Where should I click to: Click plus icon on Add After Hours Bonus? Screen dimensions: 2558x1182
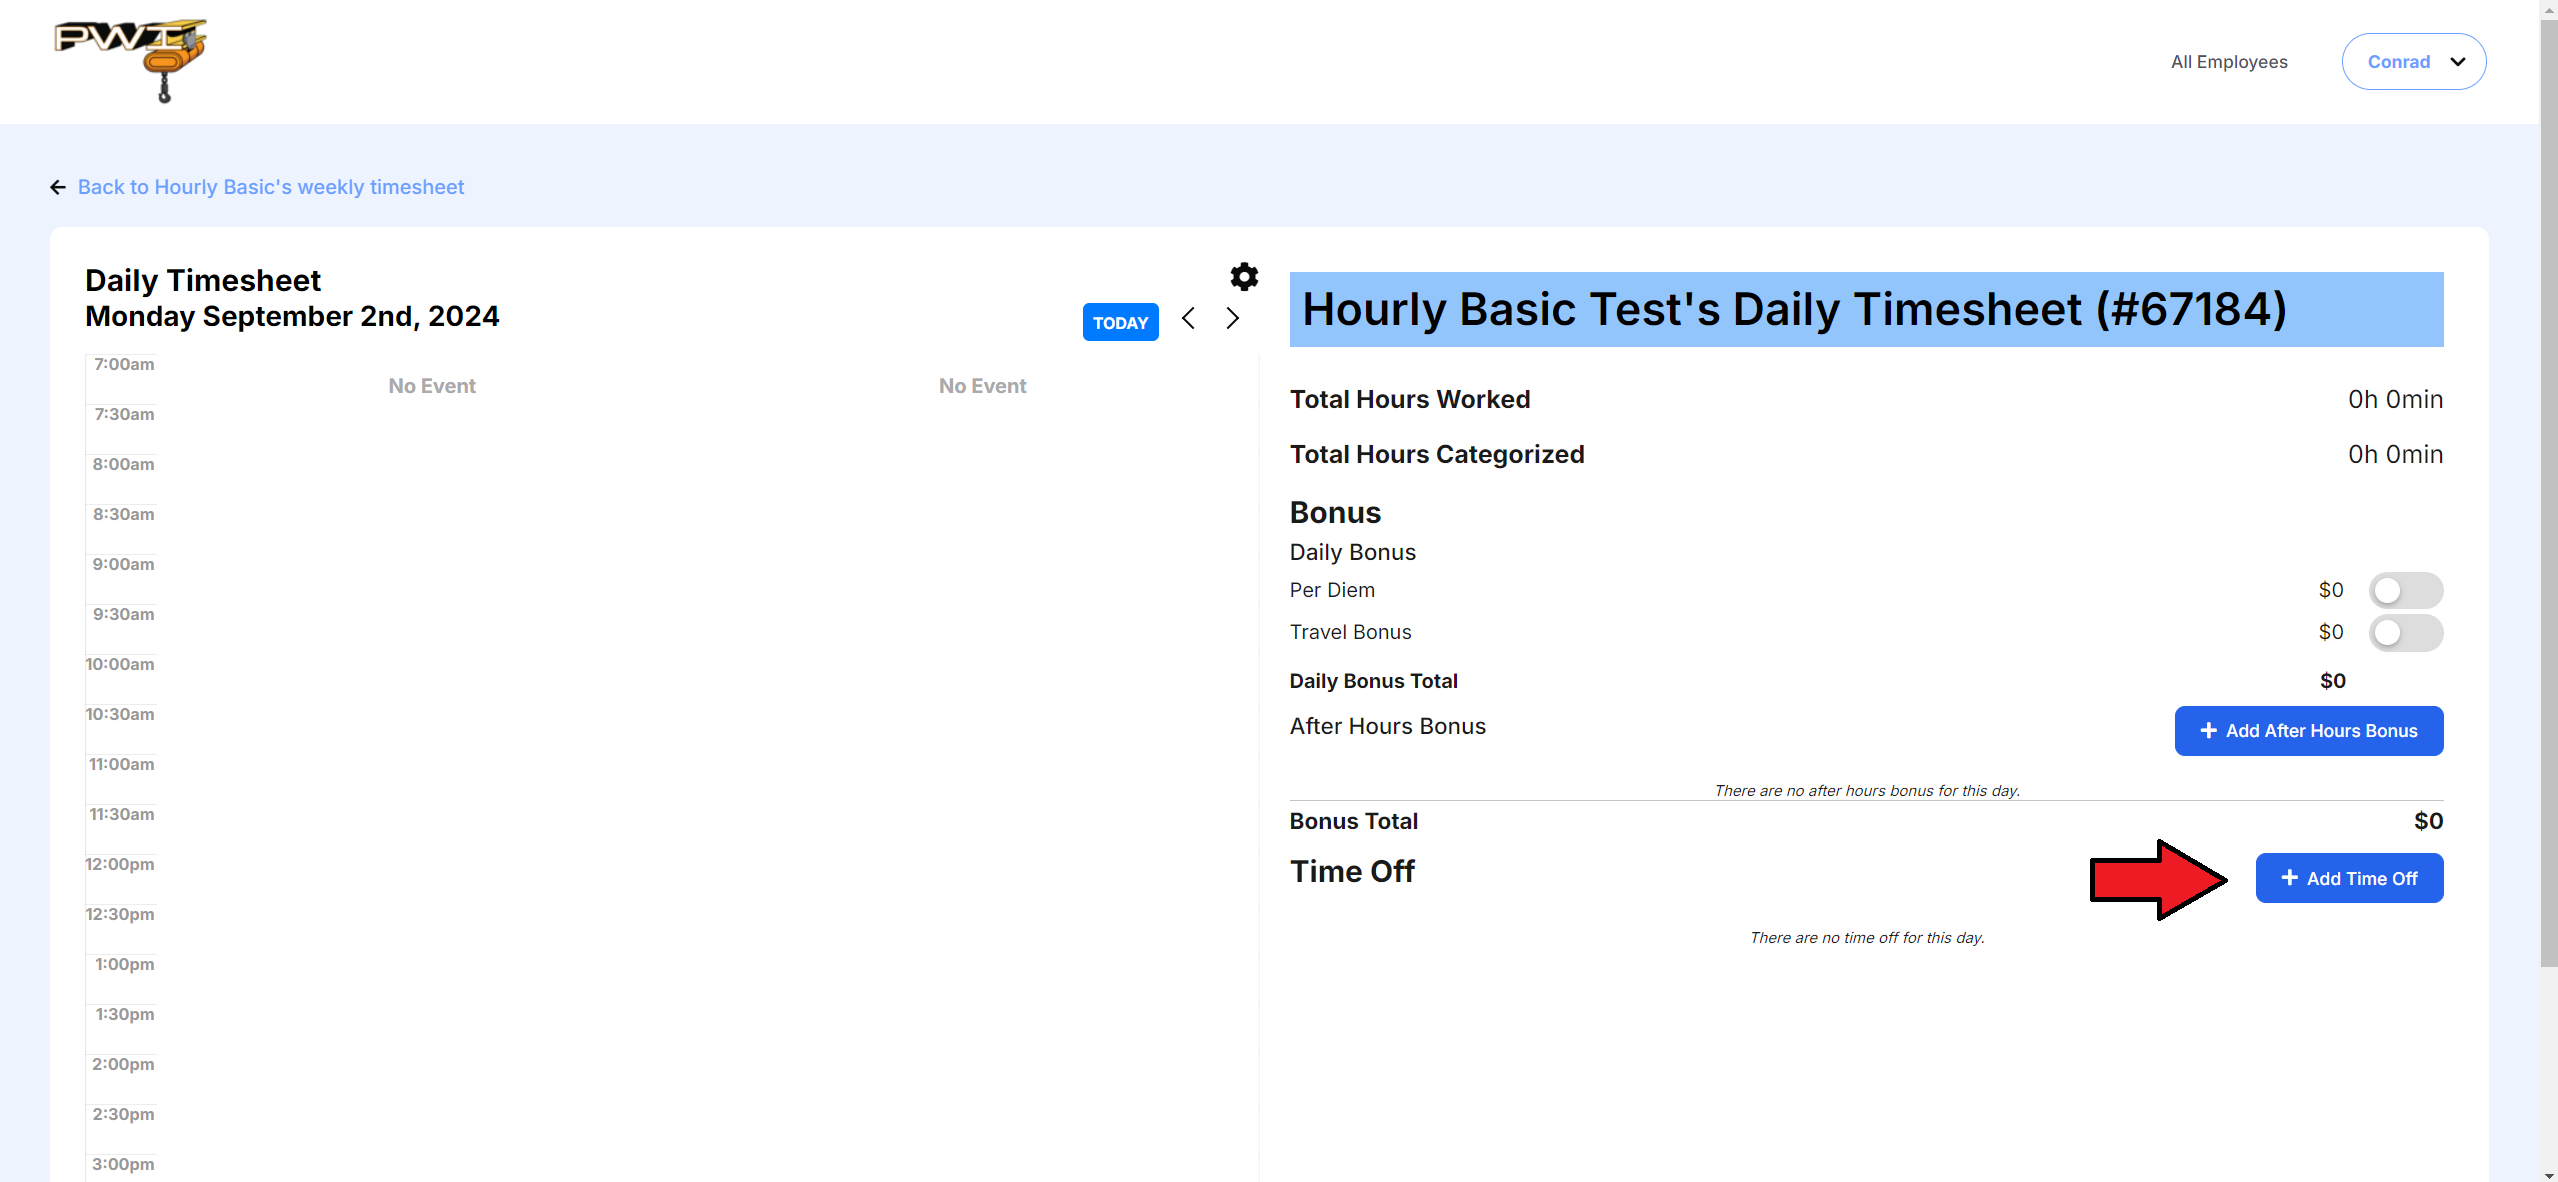pyautogui.click(x=2208, y=731)
